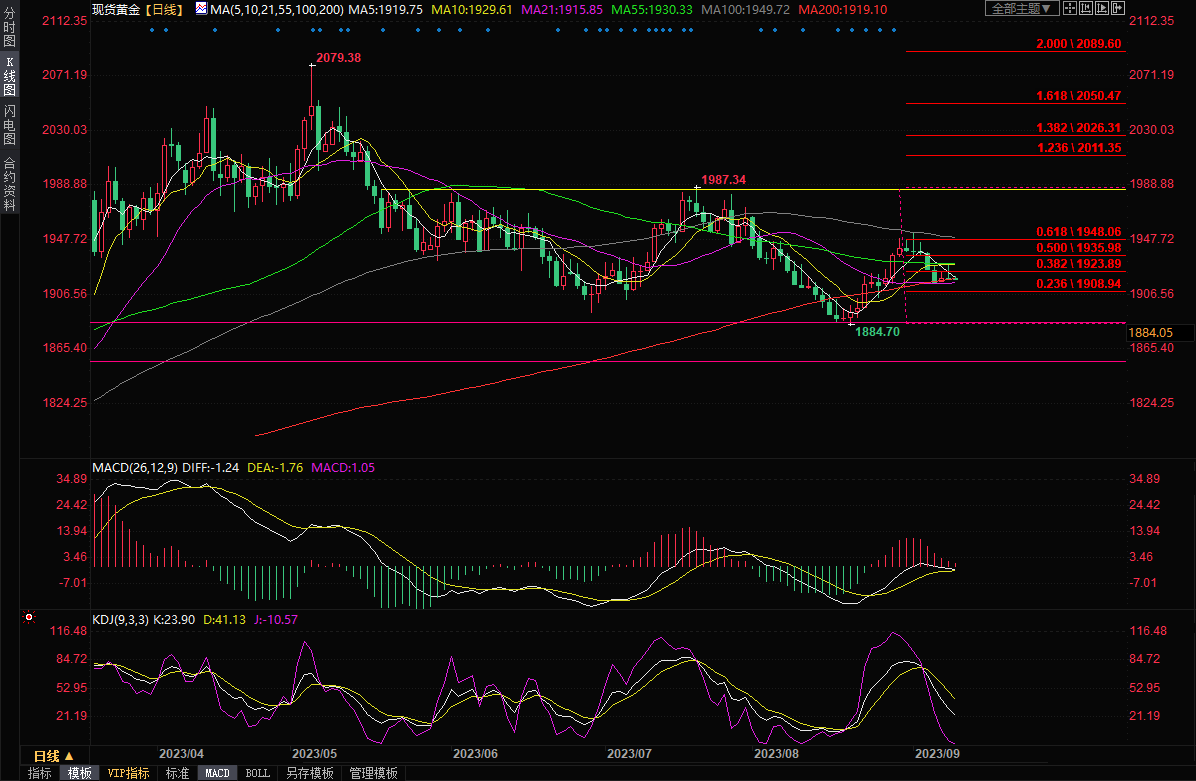Open the VIP指标 tab
The image size is (1196, 781).
[x=128, y=773]
